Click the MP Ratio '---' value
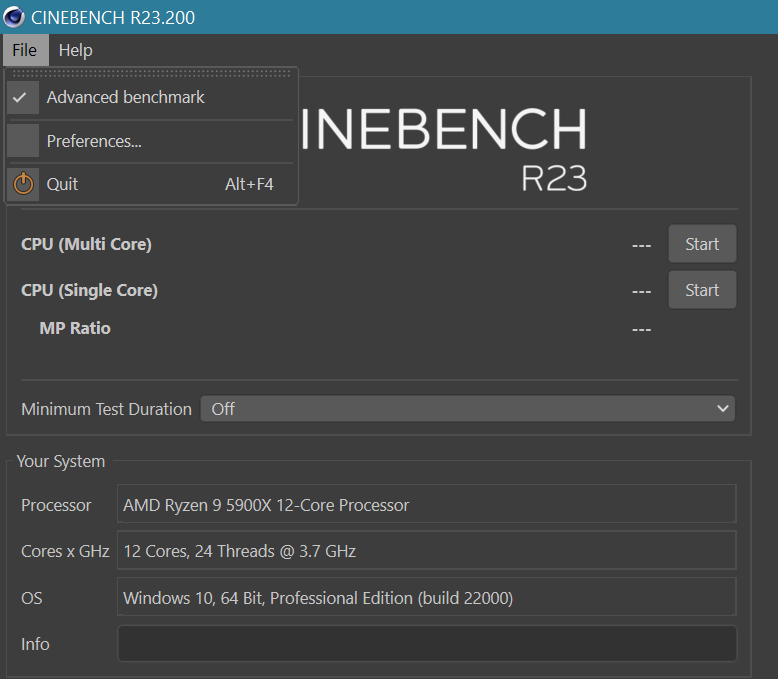The height and width of the screenshot is (679, 778). (x=642, y=329)
